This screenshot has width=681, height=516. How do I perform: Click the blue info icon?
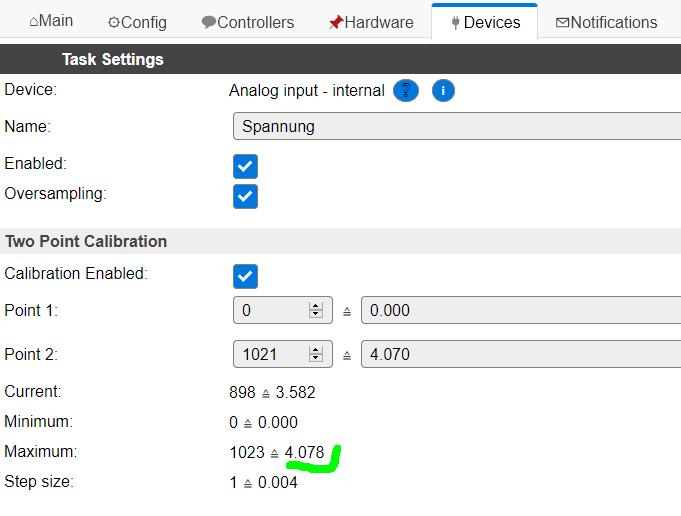point(443,91)
